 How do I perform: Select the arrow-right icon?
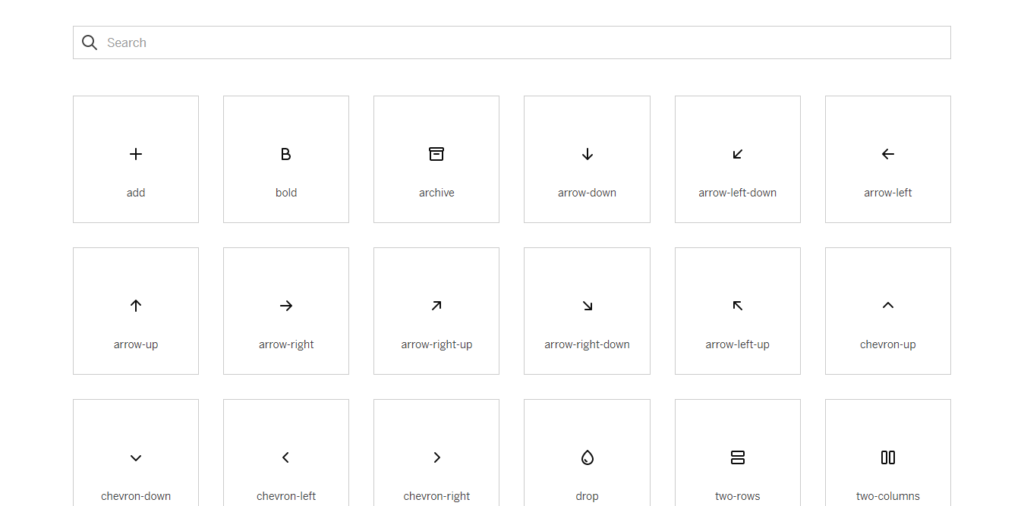286,306
